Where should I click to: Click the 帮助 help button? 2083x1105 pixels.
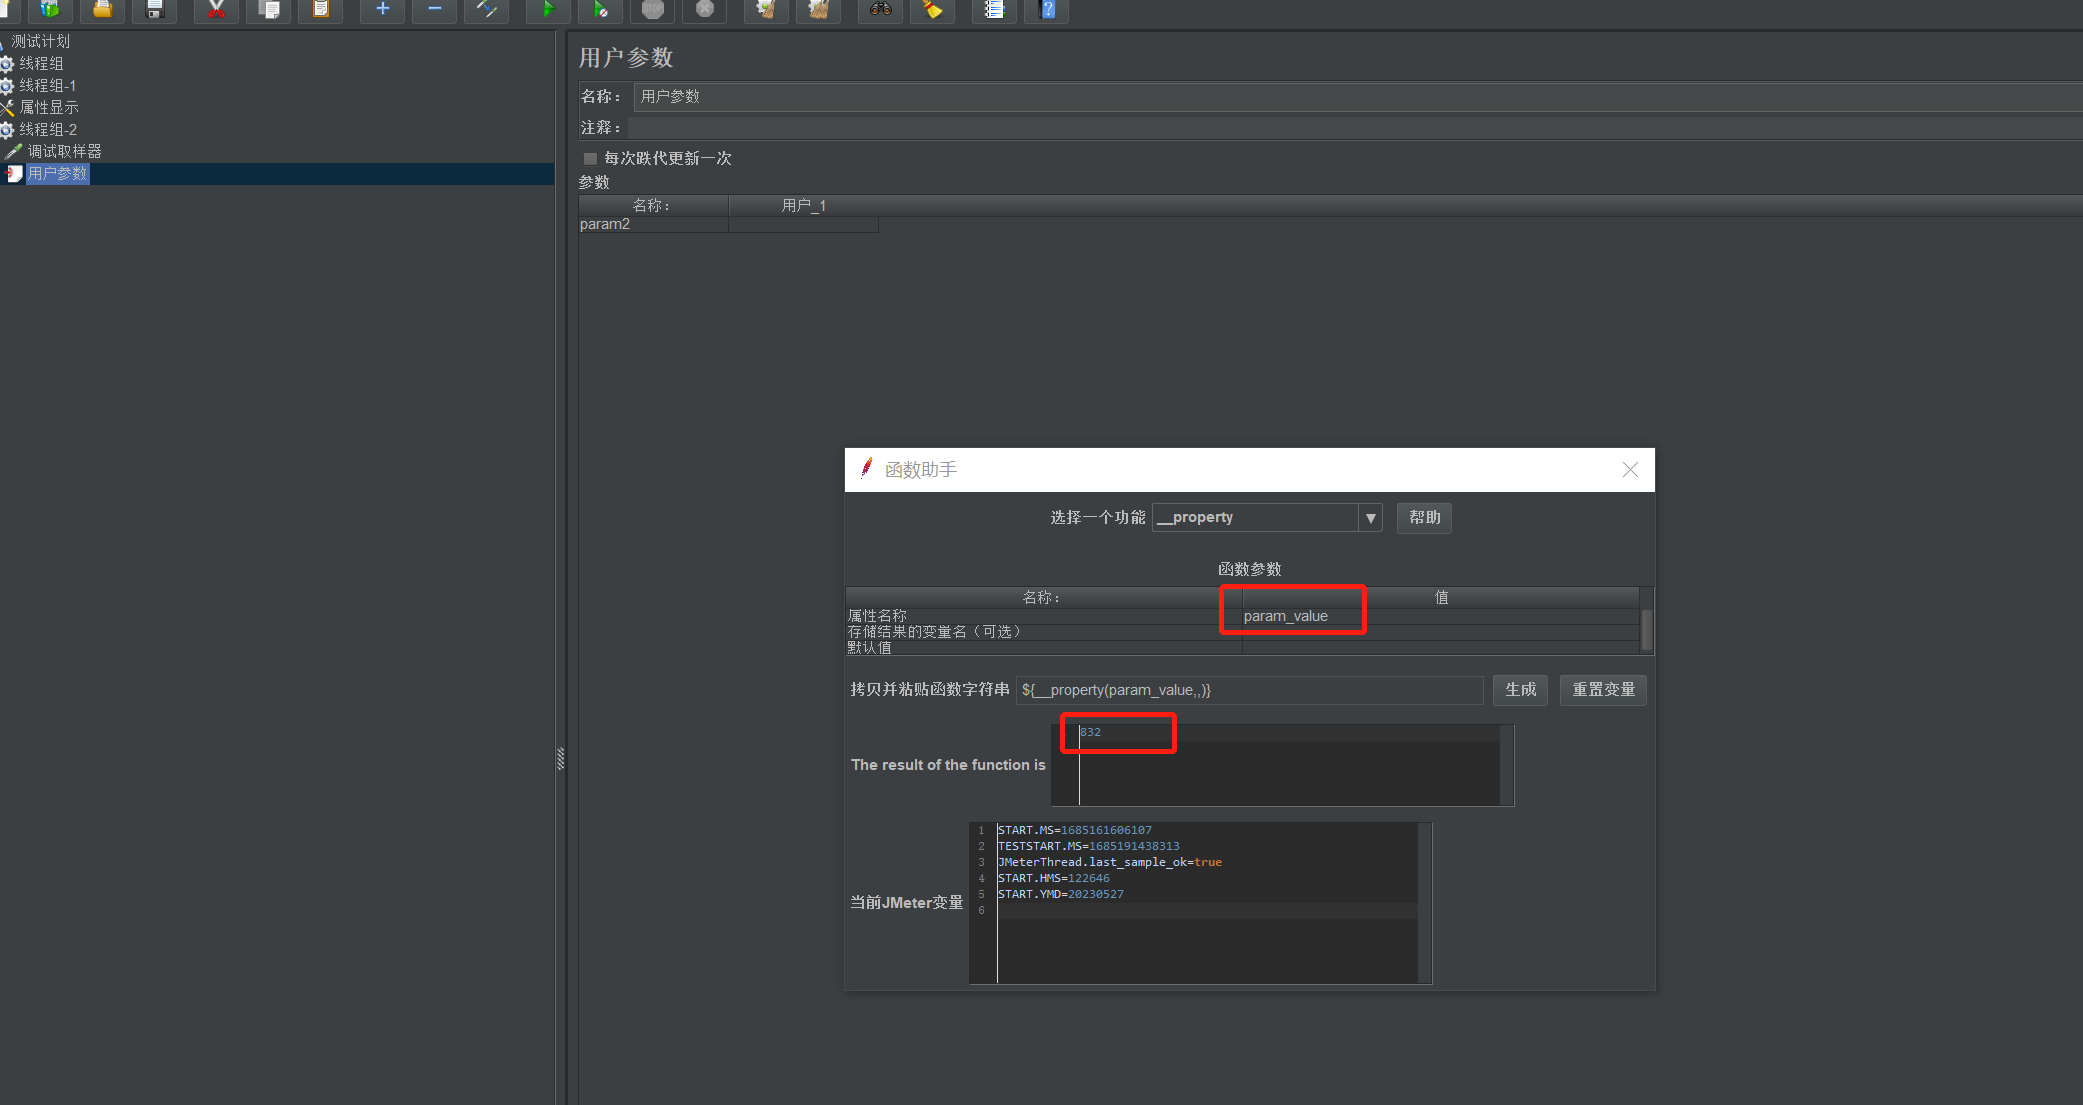pyautogui.click(x=1424, y=518)
